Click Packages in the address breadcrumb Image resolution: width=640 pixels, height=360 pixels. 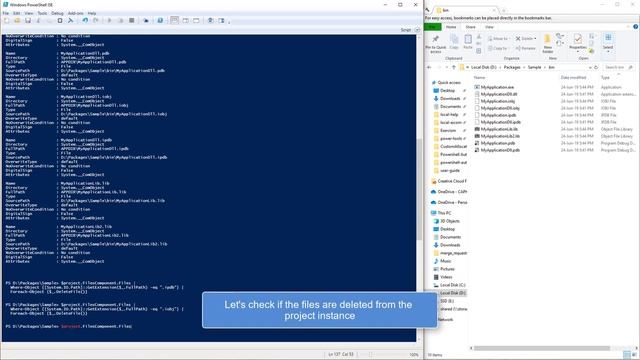pyautogui.click(x=512, y=67)
